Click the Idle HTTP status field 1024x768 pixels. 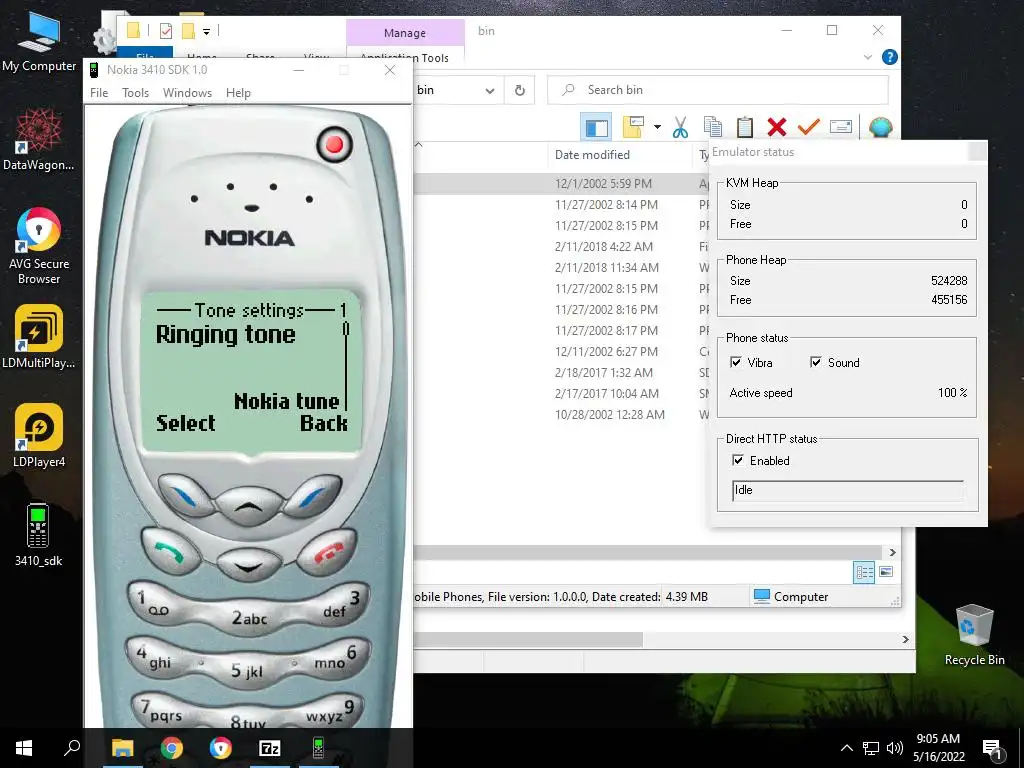[x=848, y=490]
